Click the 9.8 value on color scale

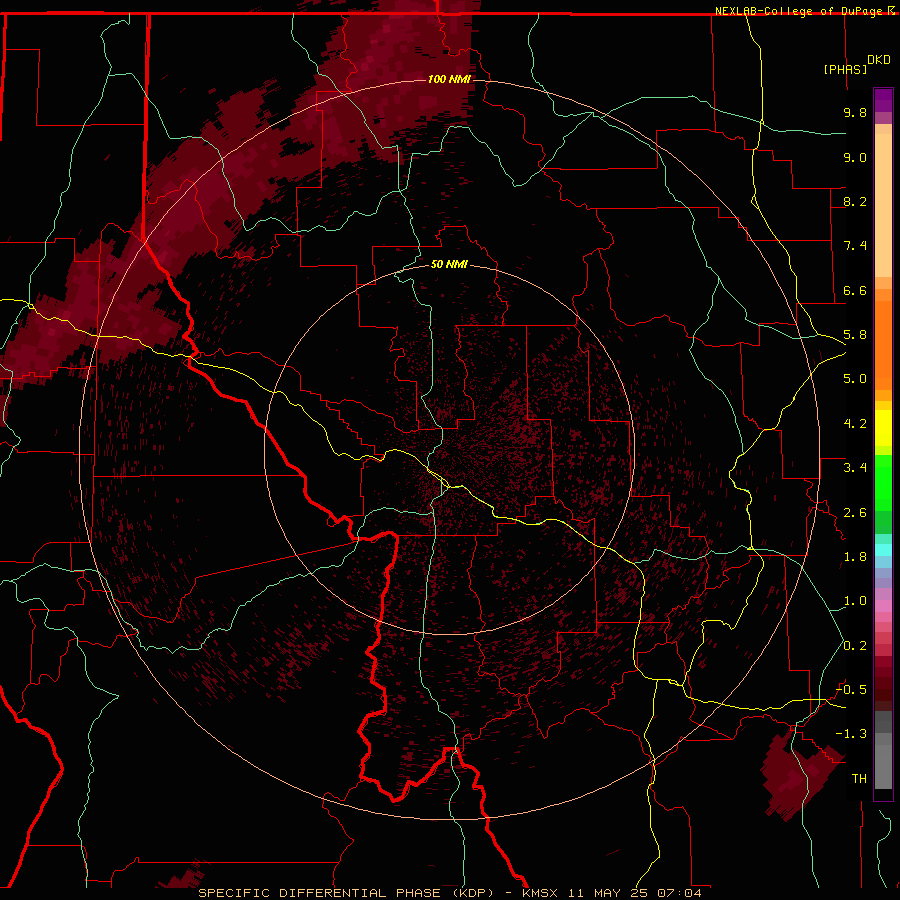(x=855, y=112)
